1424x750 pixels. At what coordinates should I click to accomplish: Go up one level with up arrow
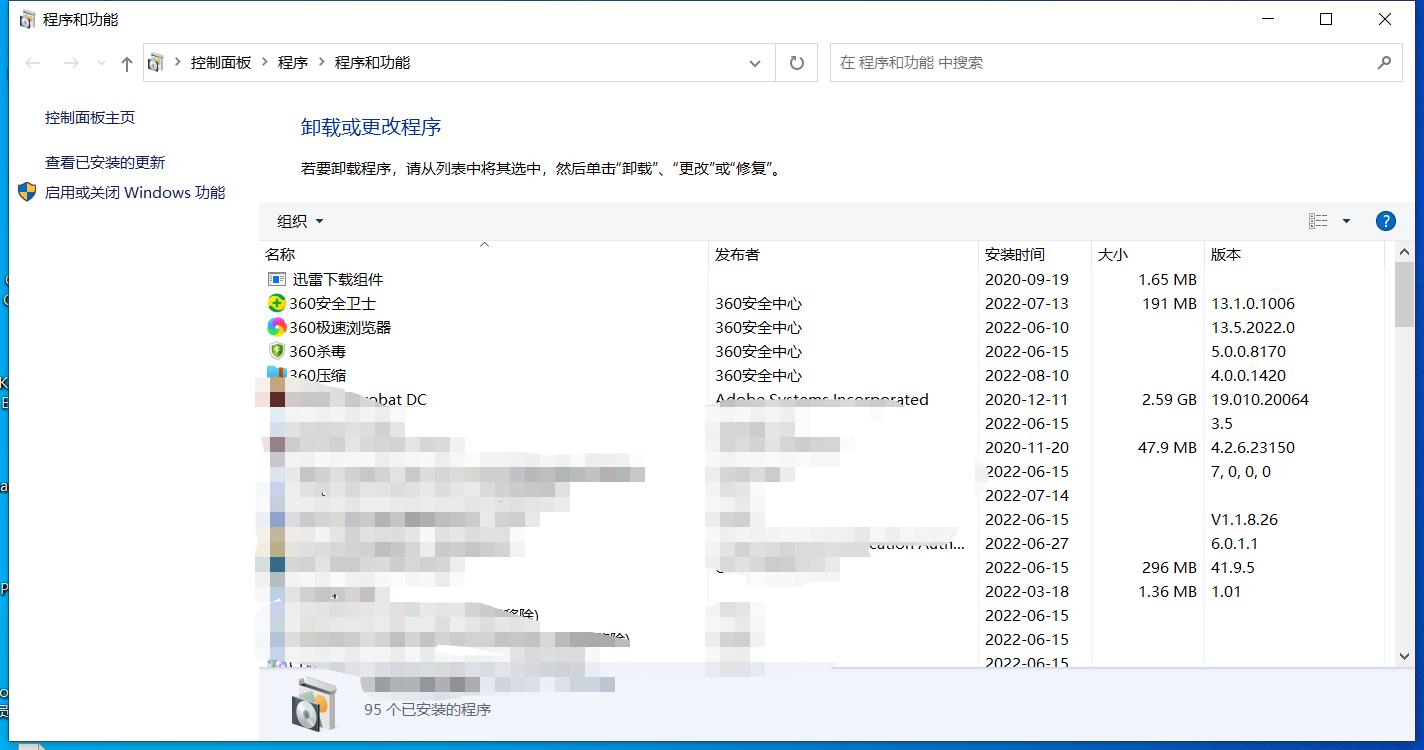point(126,63)
